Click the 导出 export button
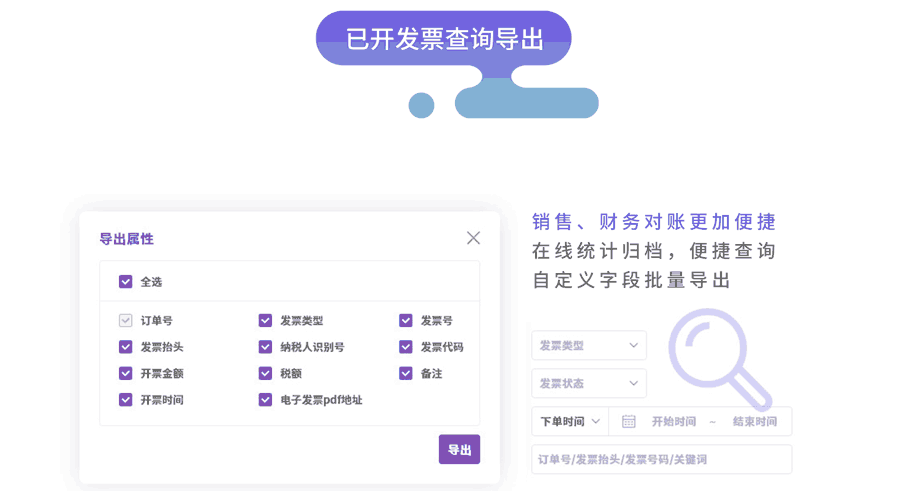The width and height of the screenshot is (910, 491). tap(459, 449)
